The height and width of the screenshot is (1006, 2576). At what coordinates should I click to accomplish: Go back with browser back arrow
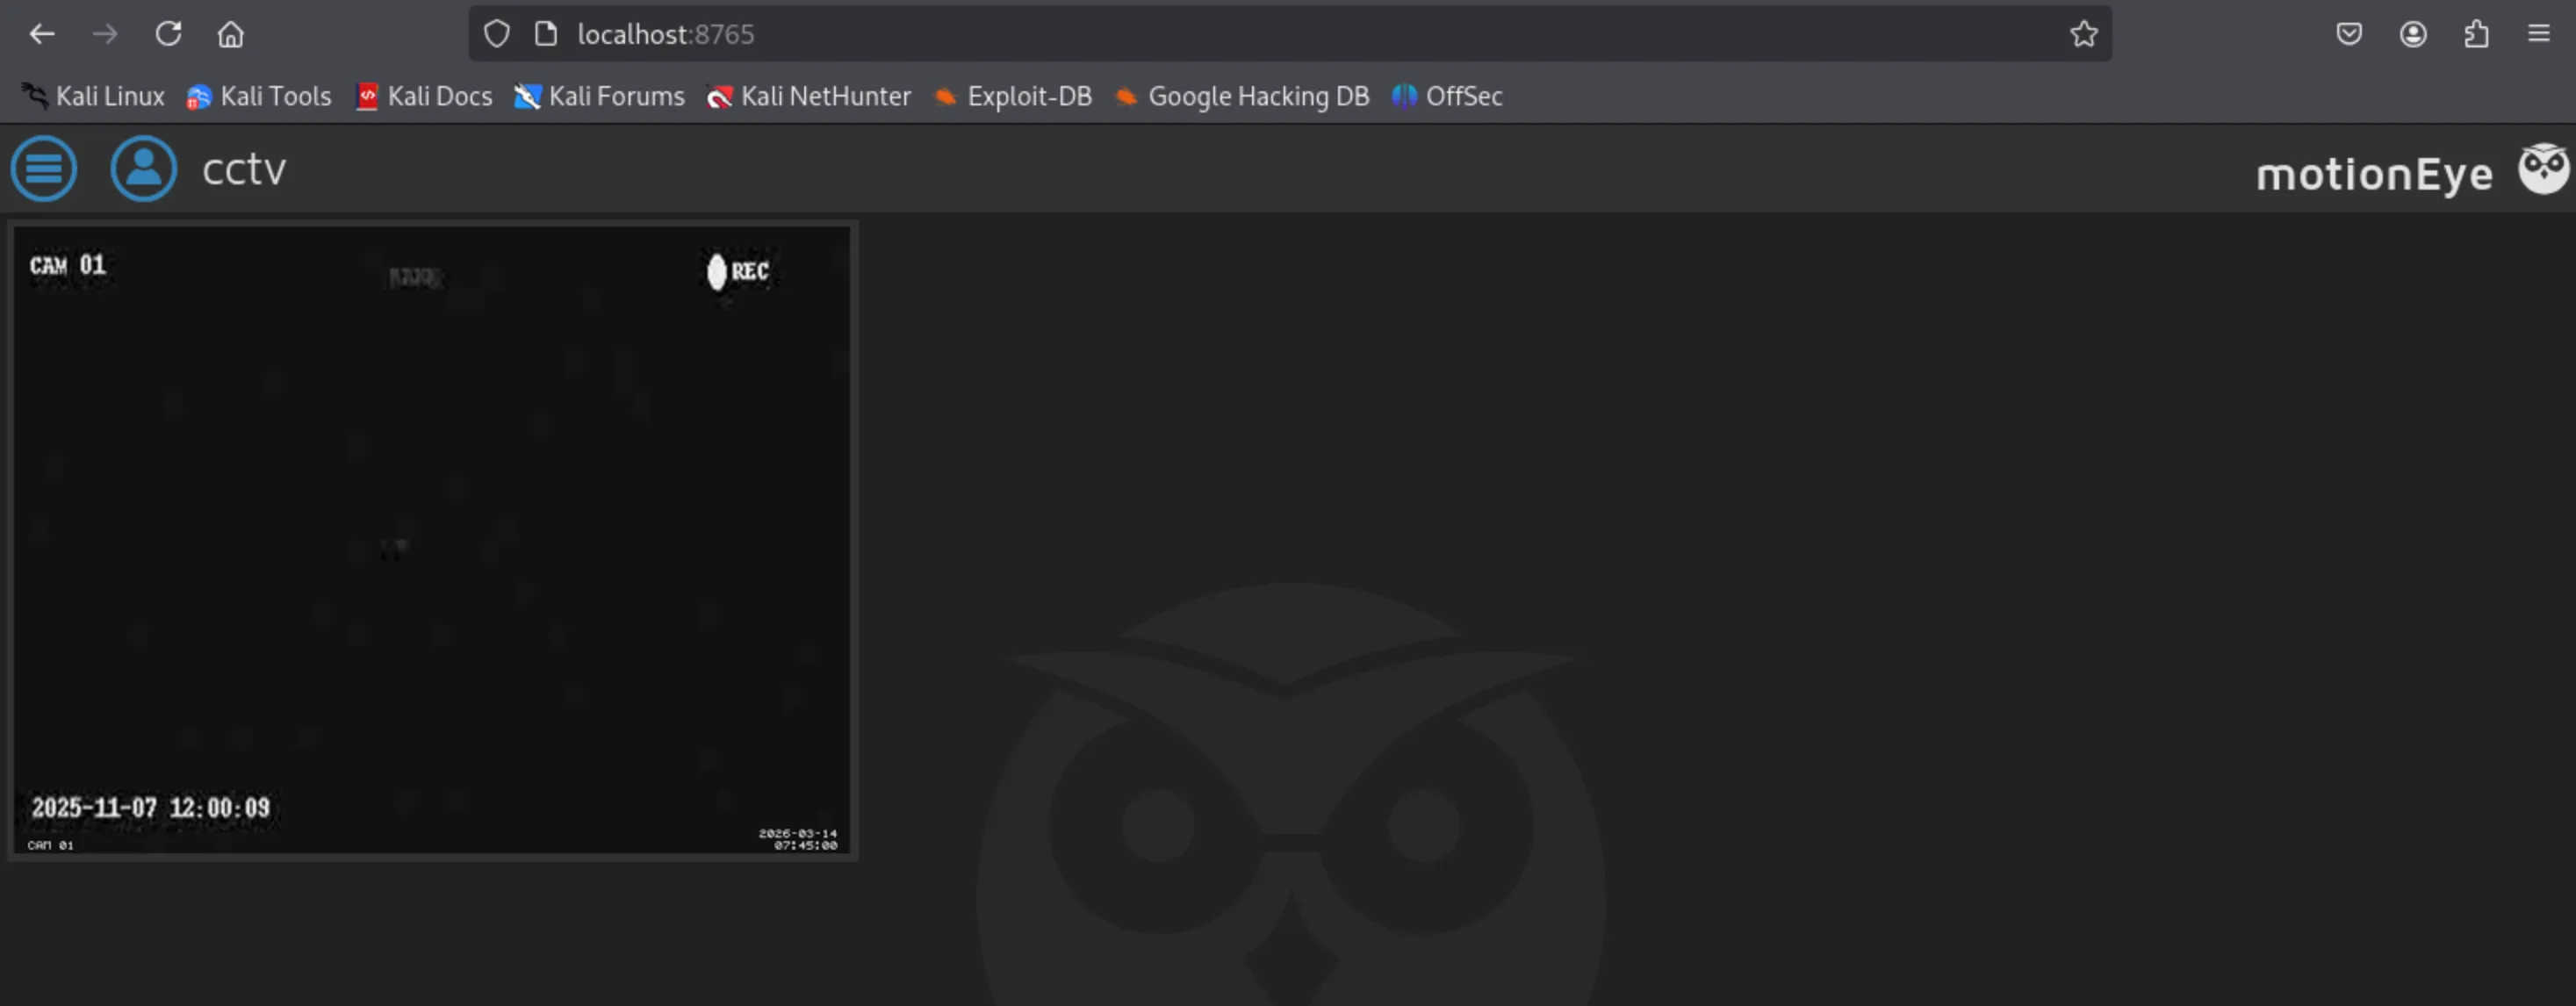[x=42, y=34]
